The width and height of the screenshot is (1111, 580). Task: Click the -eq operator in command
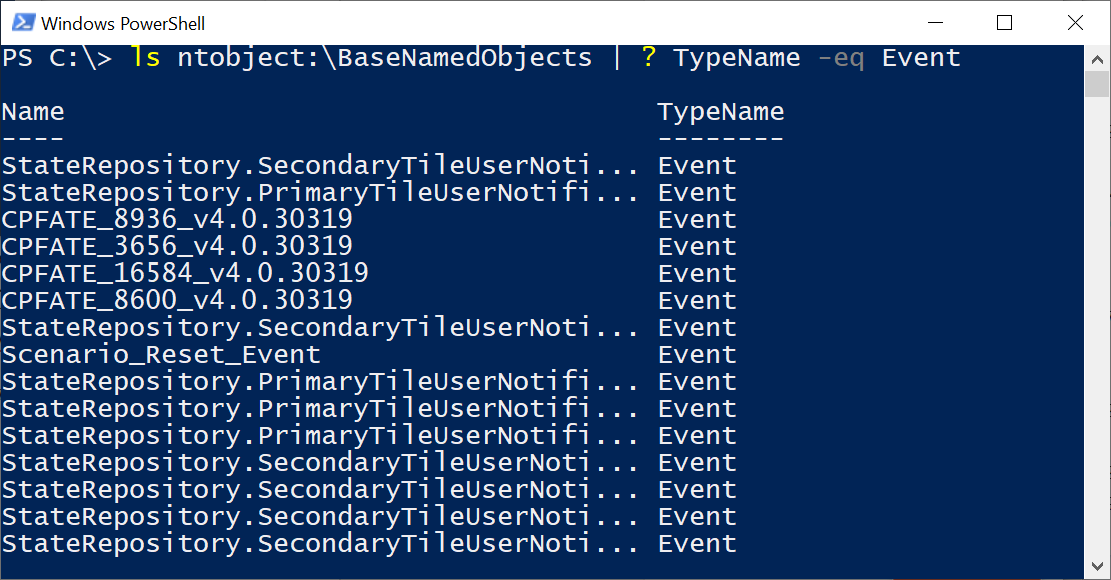(x=840, y=58)
